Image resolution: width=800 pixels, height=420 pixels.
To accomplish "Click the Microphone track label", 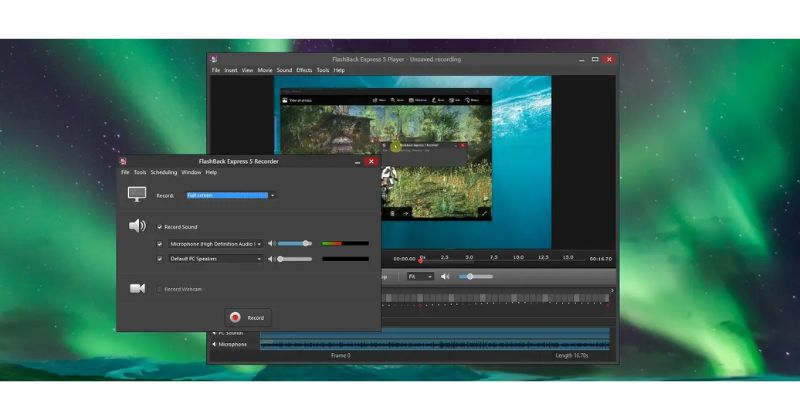I will [x=233, y=344].
